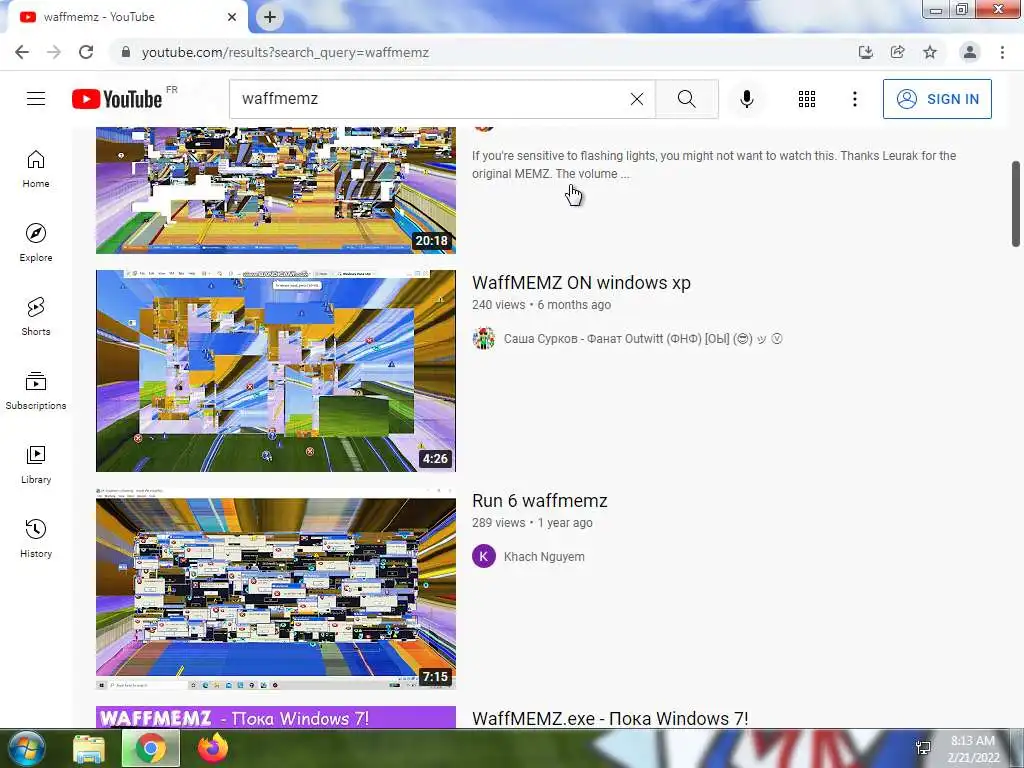Go to Home in the sidebar
Viewport: 1024px width, 768px height.
click(x=36, y=169)
